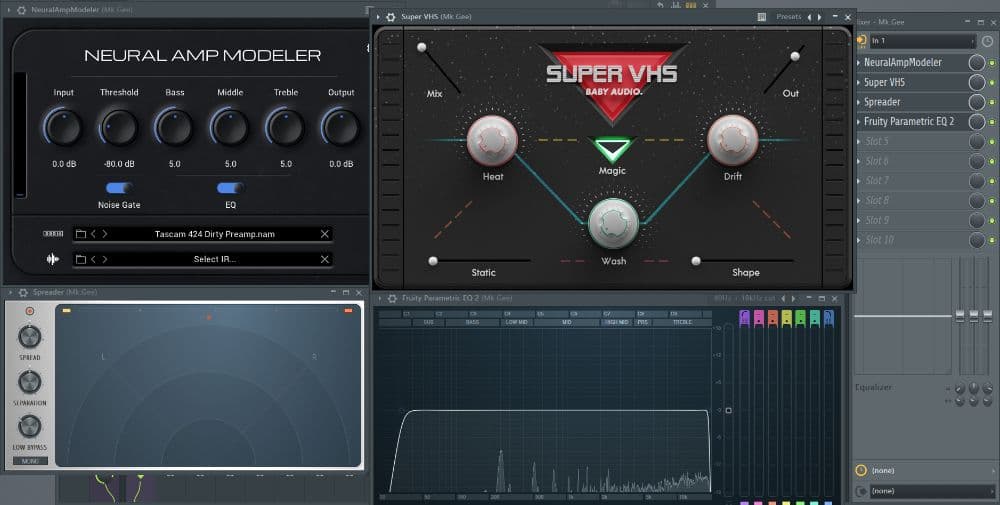The height and width of the screenshot is (505, 1000).
Task: Click the folder icon beside Select IR
Action: point(81,259)
